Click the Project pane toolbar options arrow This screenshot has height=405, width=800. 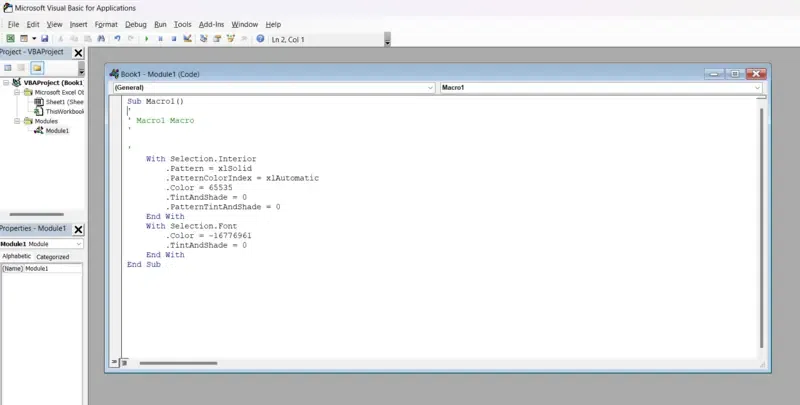pos(81,69)
